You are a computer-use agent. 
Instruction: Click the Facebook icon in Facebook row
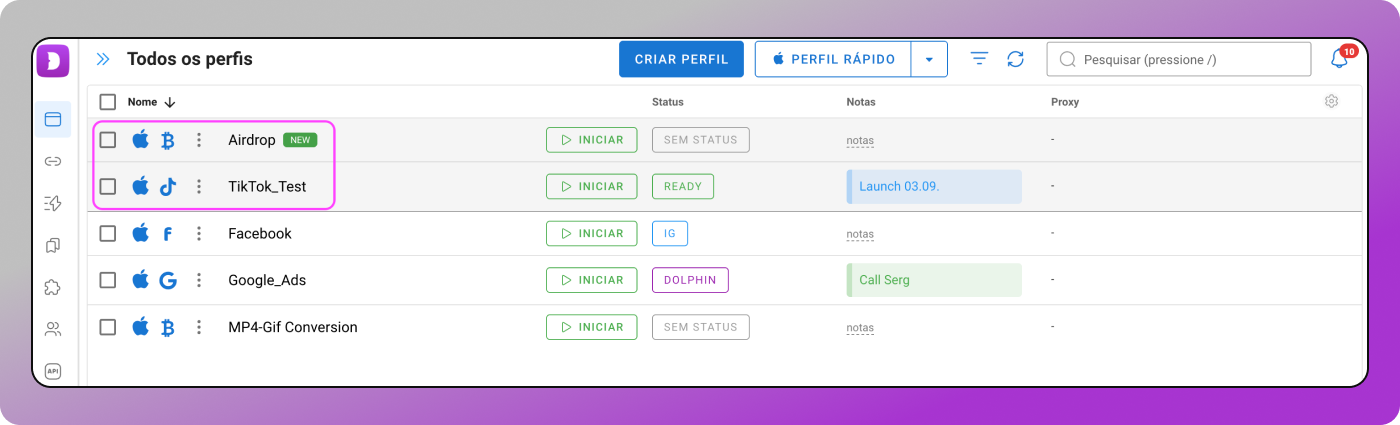[168, 234]
